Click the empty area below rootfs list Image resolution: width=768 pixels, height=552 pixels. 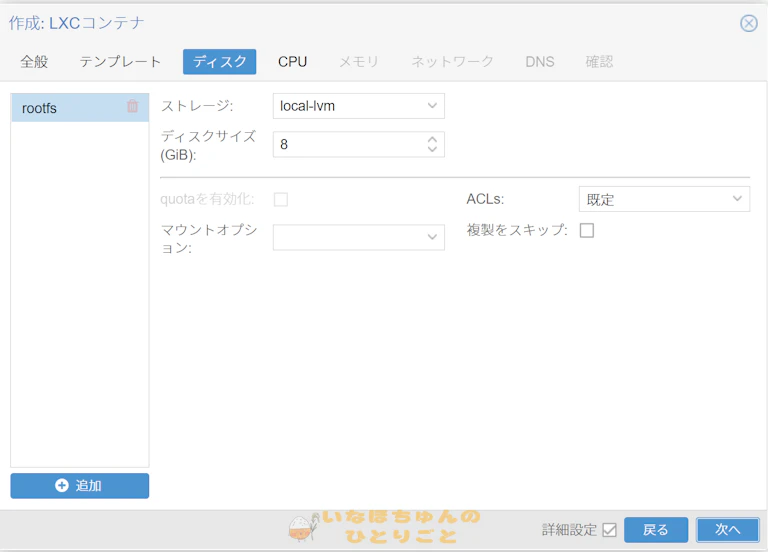[x=80, y=300]
